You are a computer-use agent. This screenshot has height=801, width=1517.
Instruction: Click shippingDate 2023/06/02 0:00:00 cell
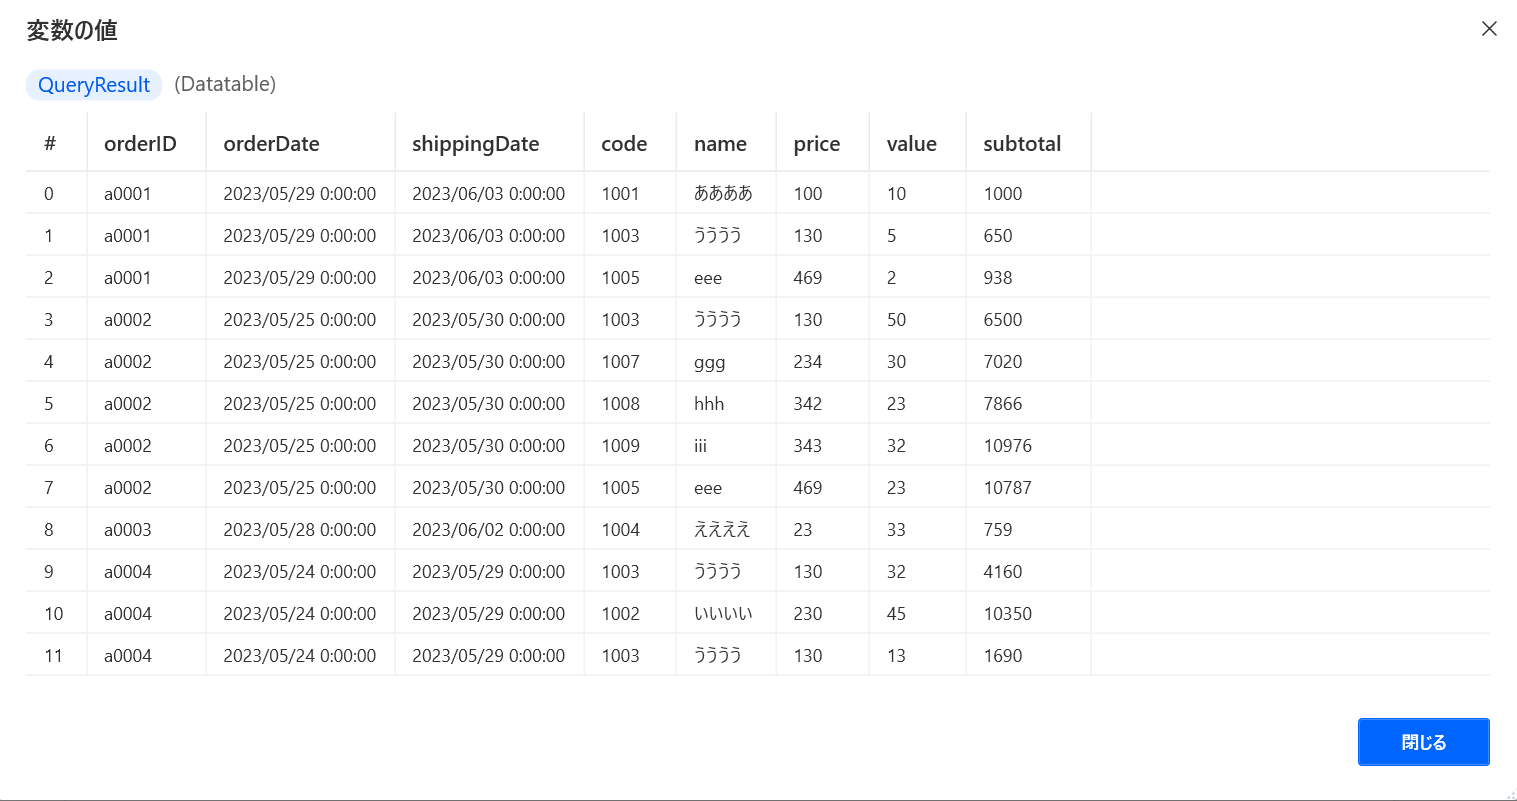click(x=489, y=529)
